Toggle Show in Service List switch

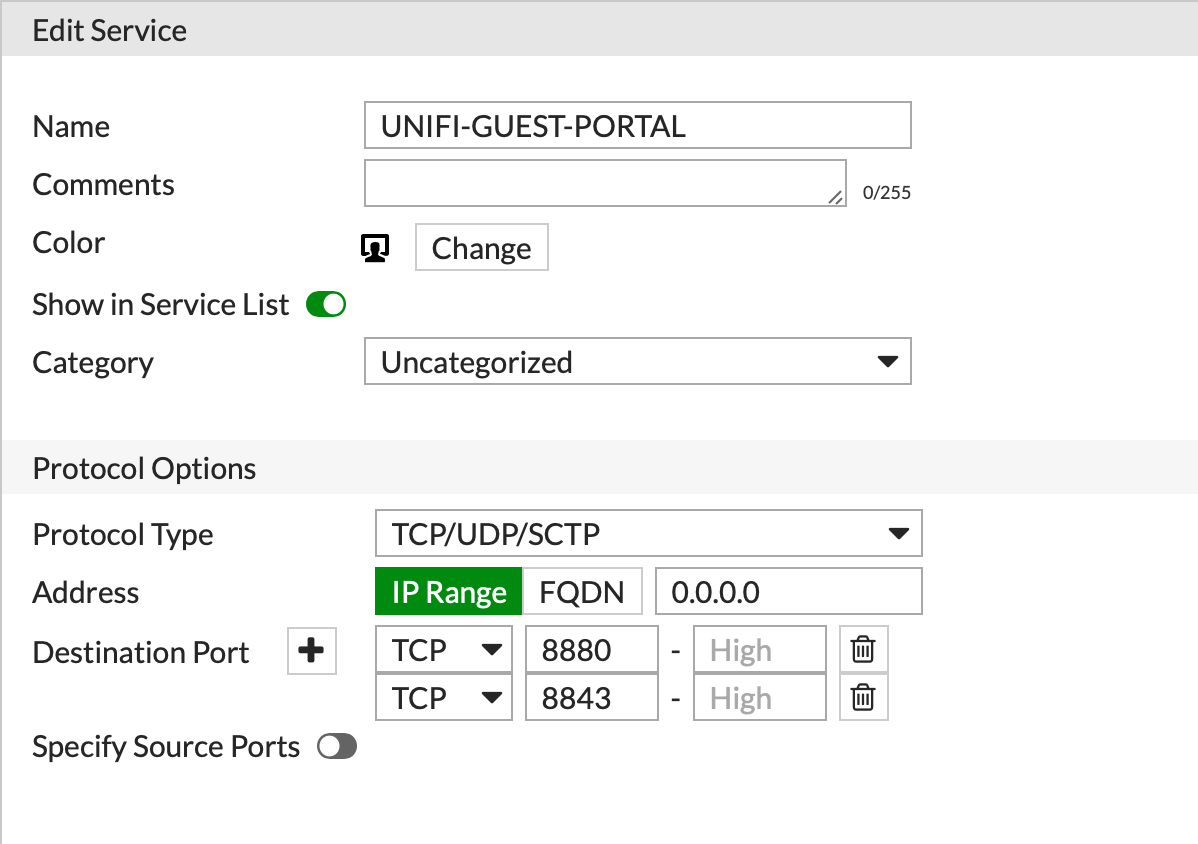point(326,305)
